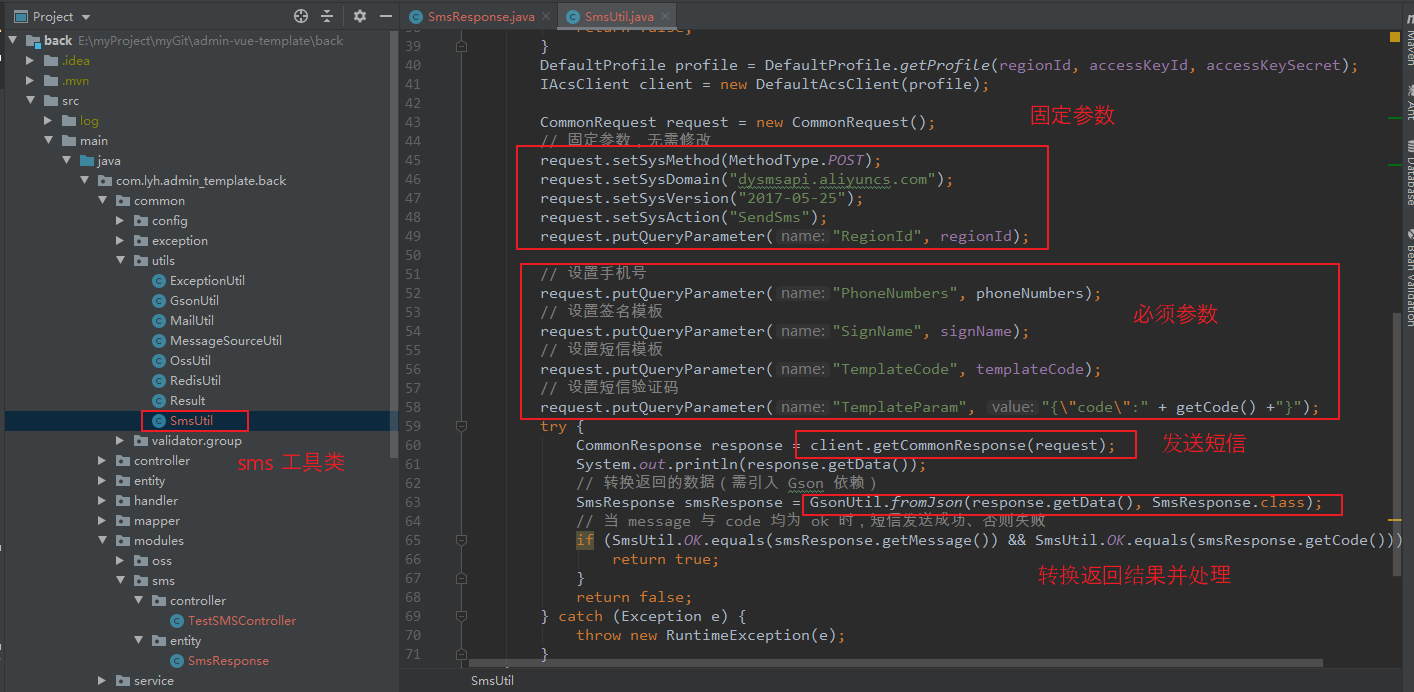Open the MailUtil class
This screenshot has width=1414, height=692.
[x=192, y=321]
